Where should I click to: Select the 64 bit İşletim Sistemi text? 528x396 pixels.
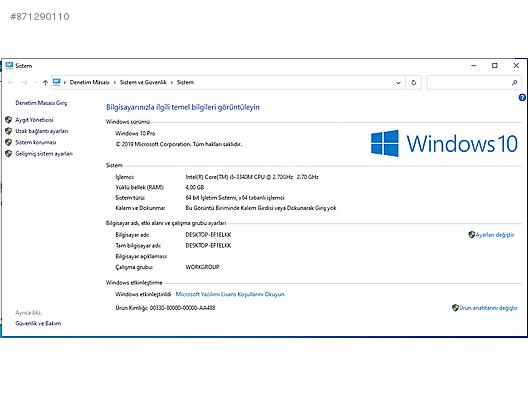[x=235, y=198]
